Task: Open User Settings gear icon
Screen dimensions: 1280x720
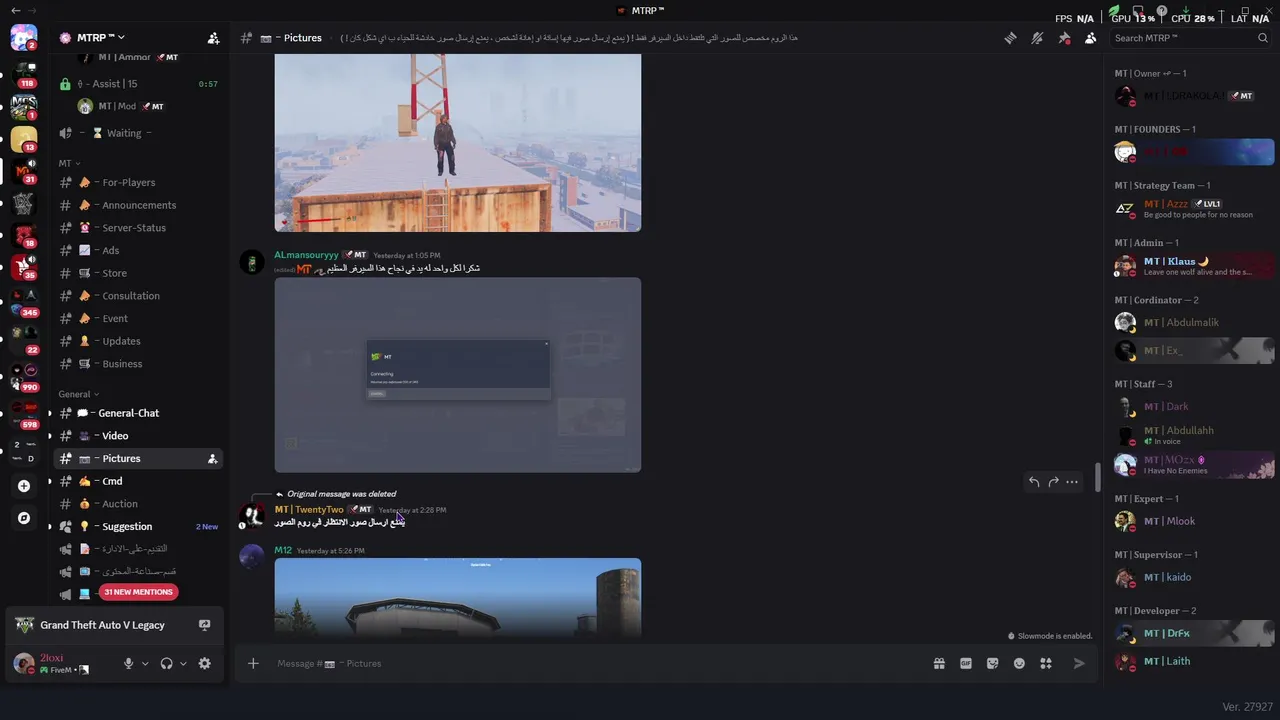Action: 204,663
